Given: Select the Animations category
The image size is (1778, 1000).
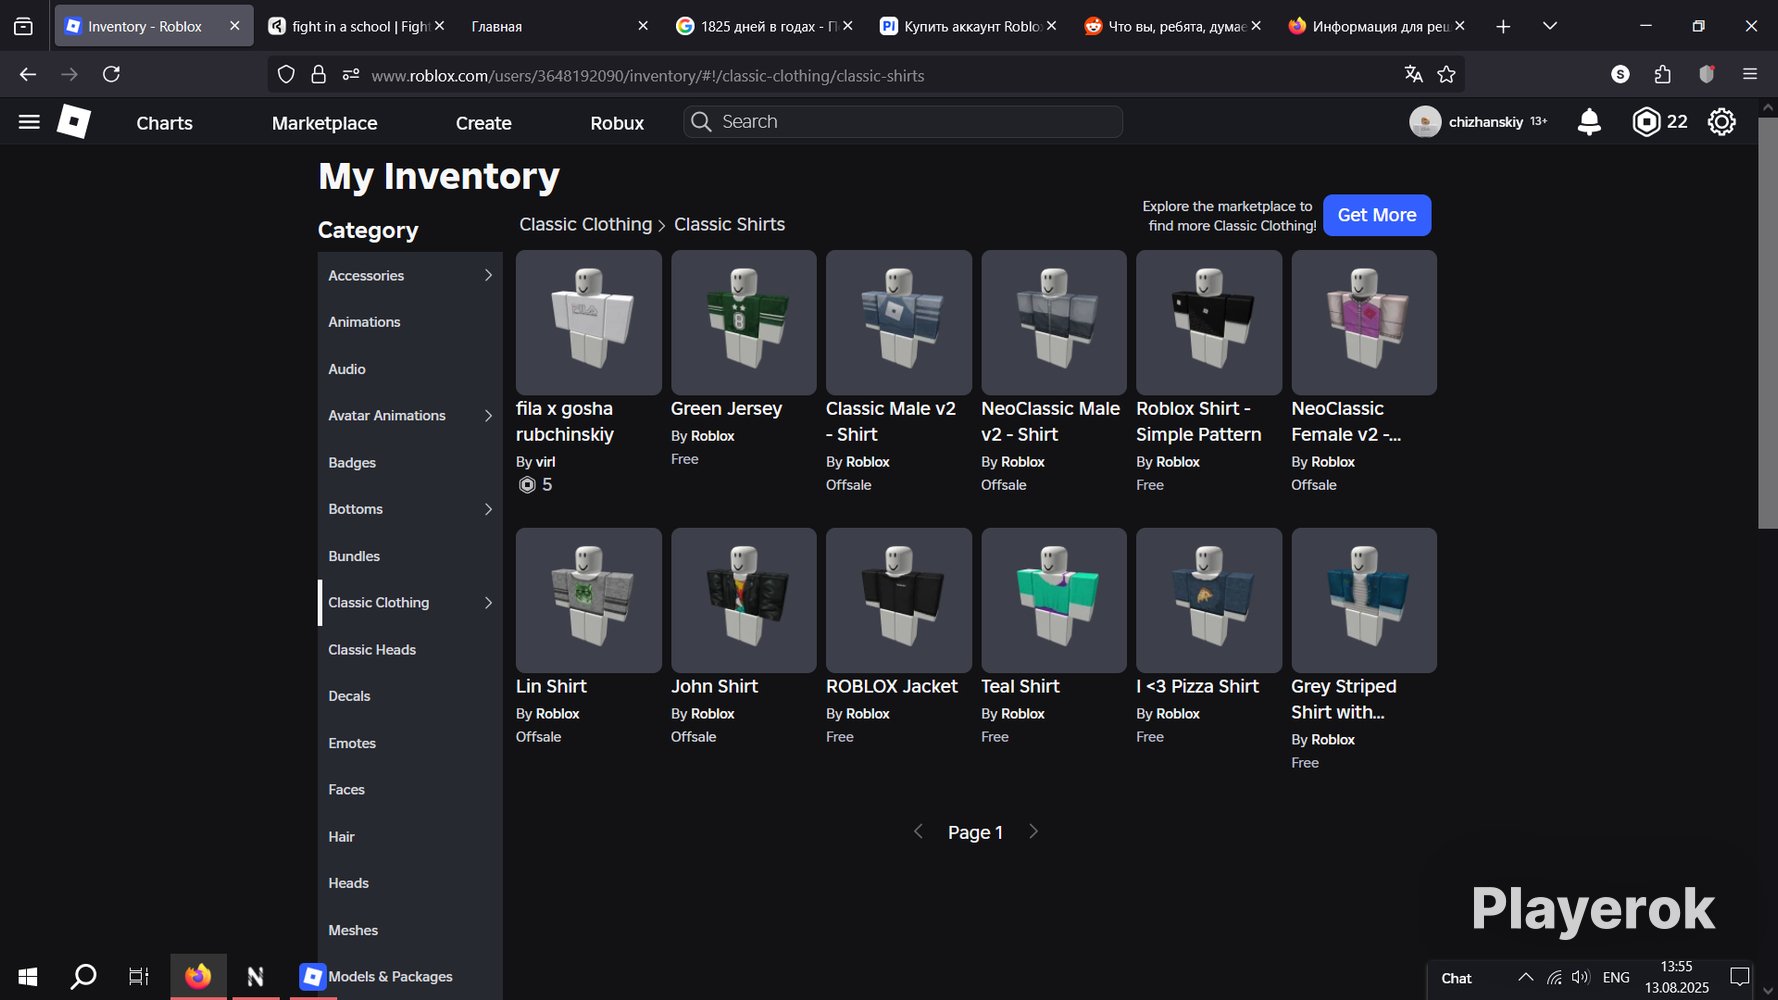Looking at the screenshot, I should click(410, 322).
